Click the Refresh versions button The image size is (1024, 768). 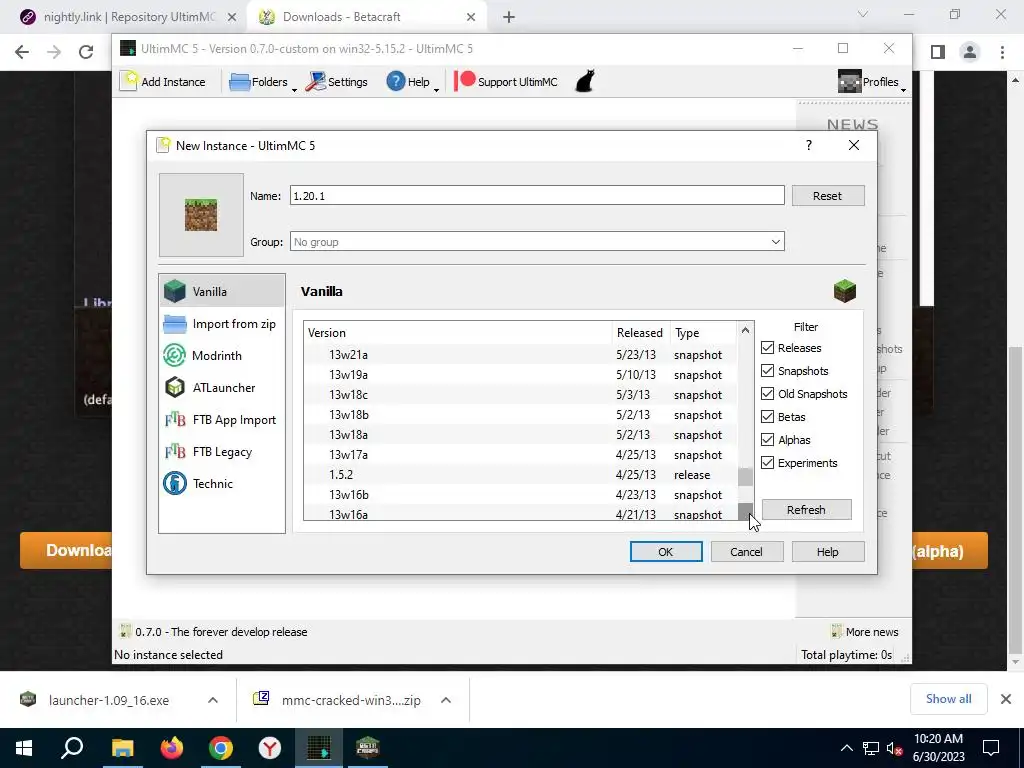point(807,509)
